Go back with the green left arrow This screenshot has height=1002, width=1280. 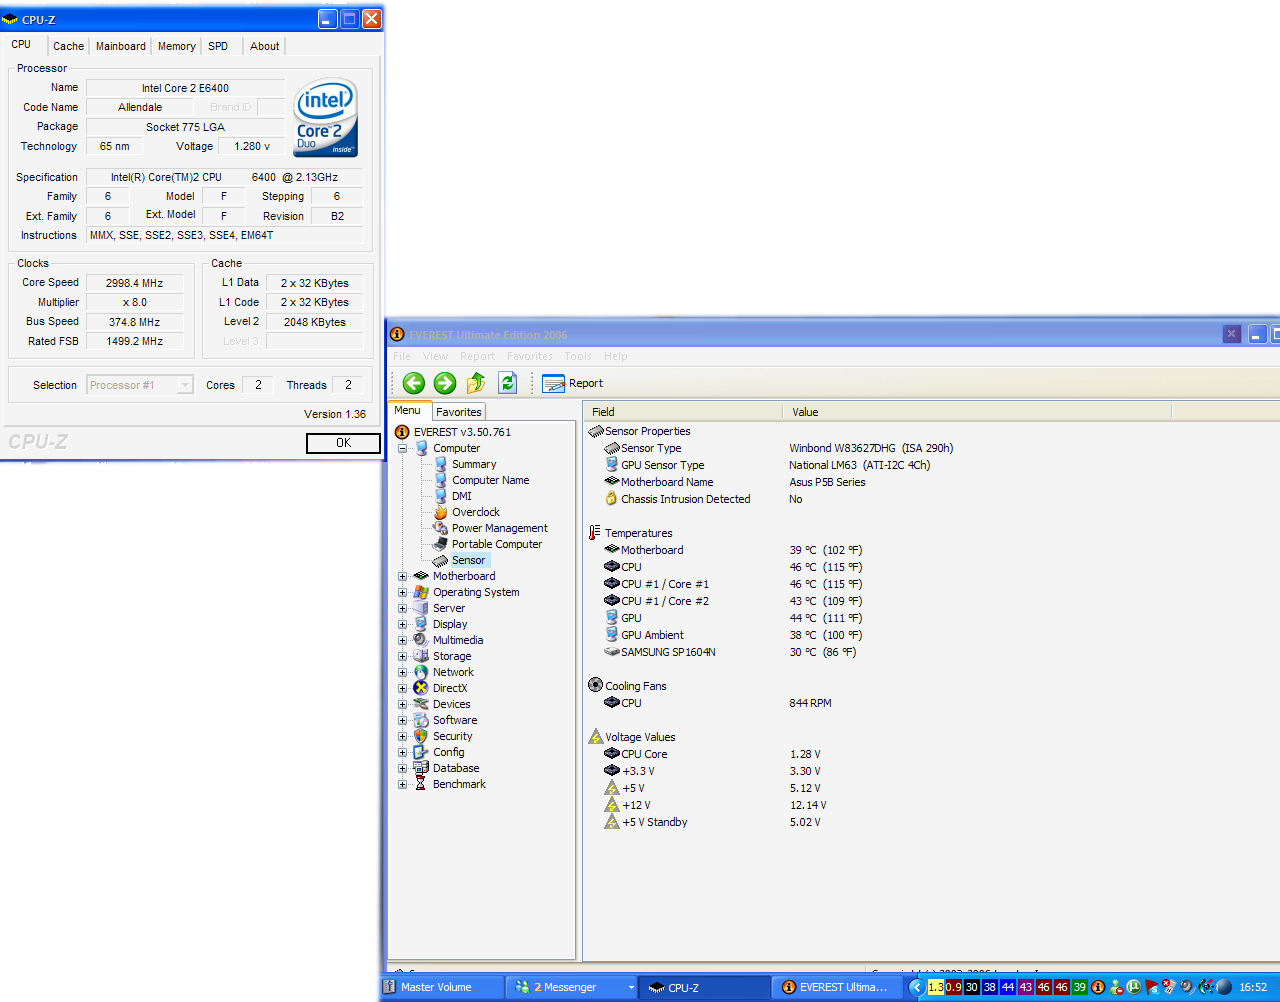(414, 383)
